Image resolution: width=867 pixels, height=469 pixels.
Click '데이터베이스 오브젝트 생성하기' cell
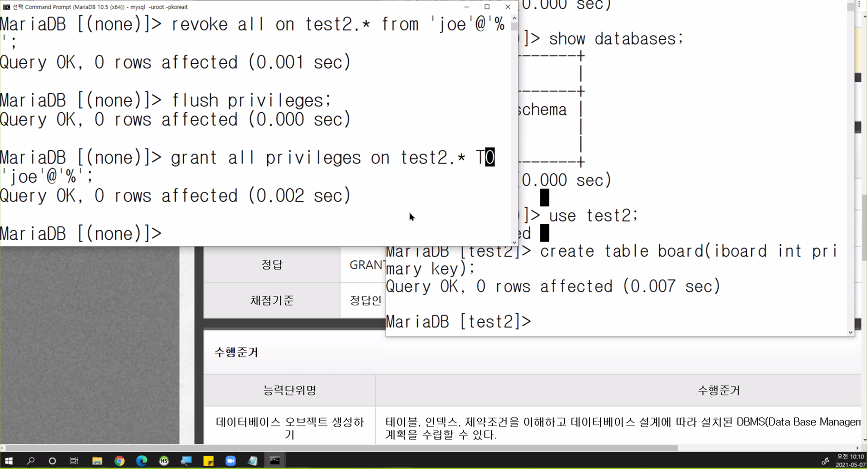[290, 428]
